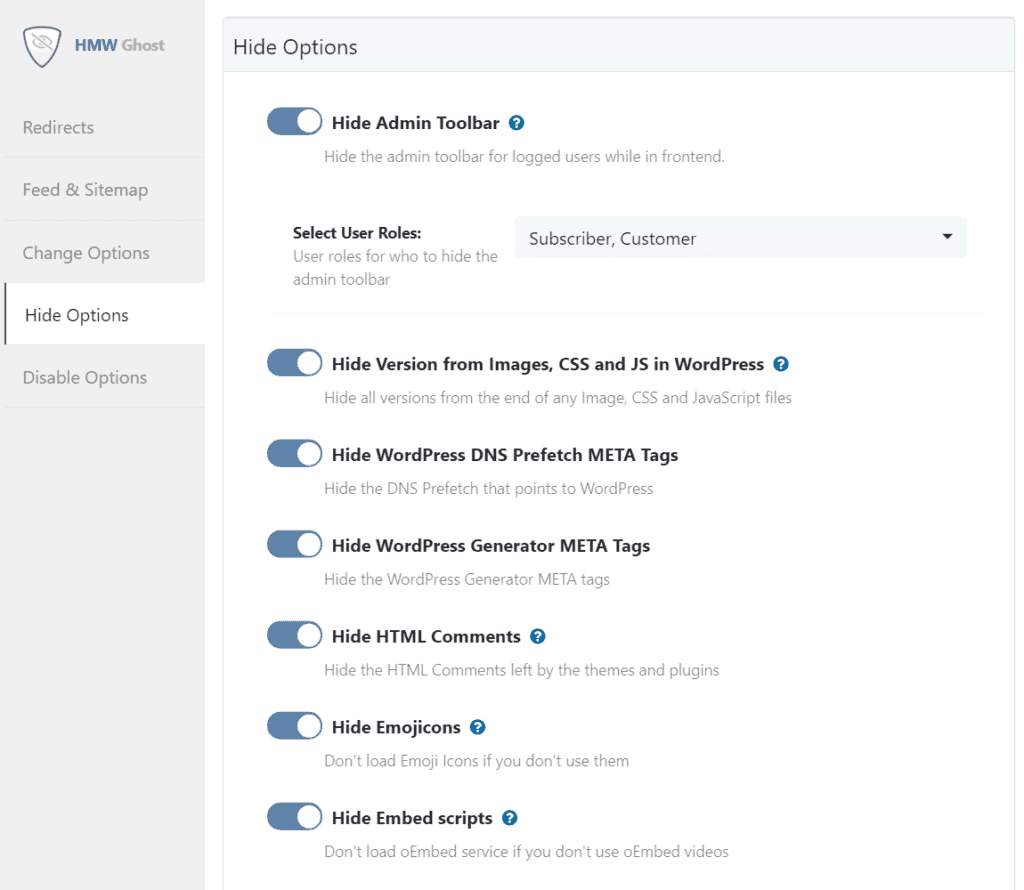Viewport: 1024px width, 890px height.
Task: Click the HMW Ghost shield logo
Action: 42,45
